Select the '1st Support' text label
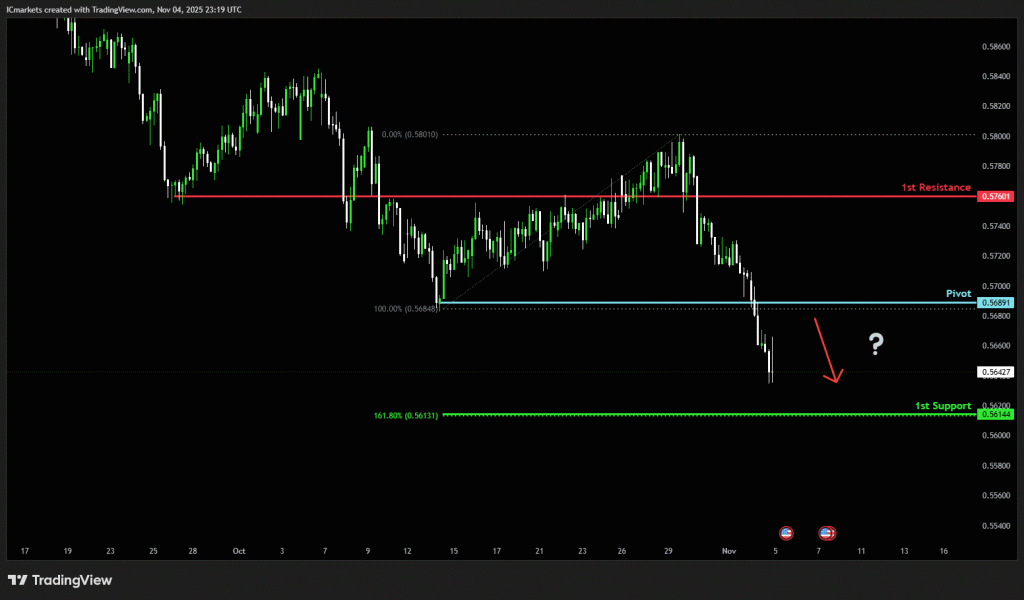Screen dimensions: 1024x600 point(942,405)
